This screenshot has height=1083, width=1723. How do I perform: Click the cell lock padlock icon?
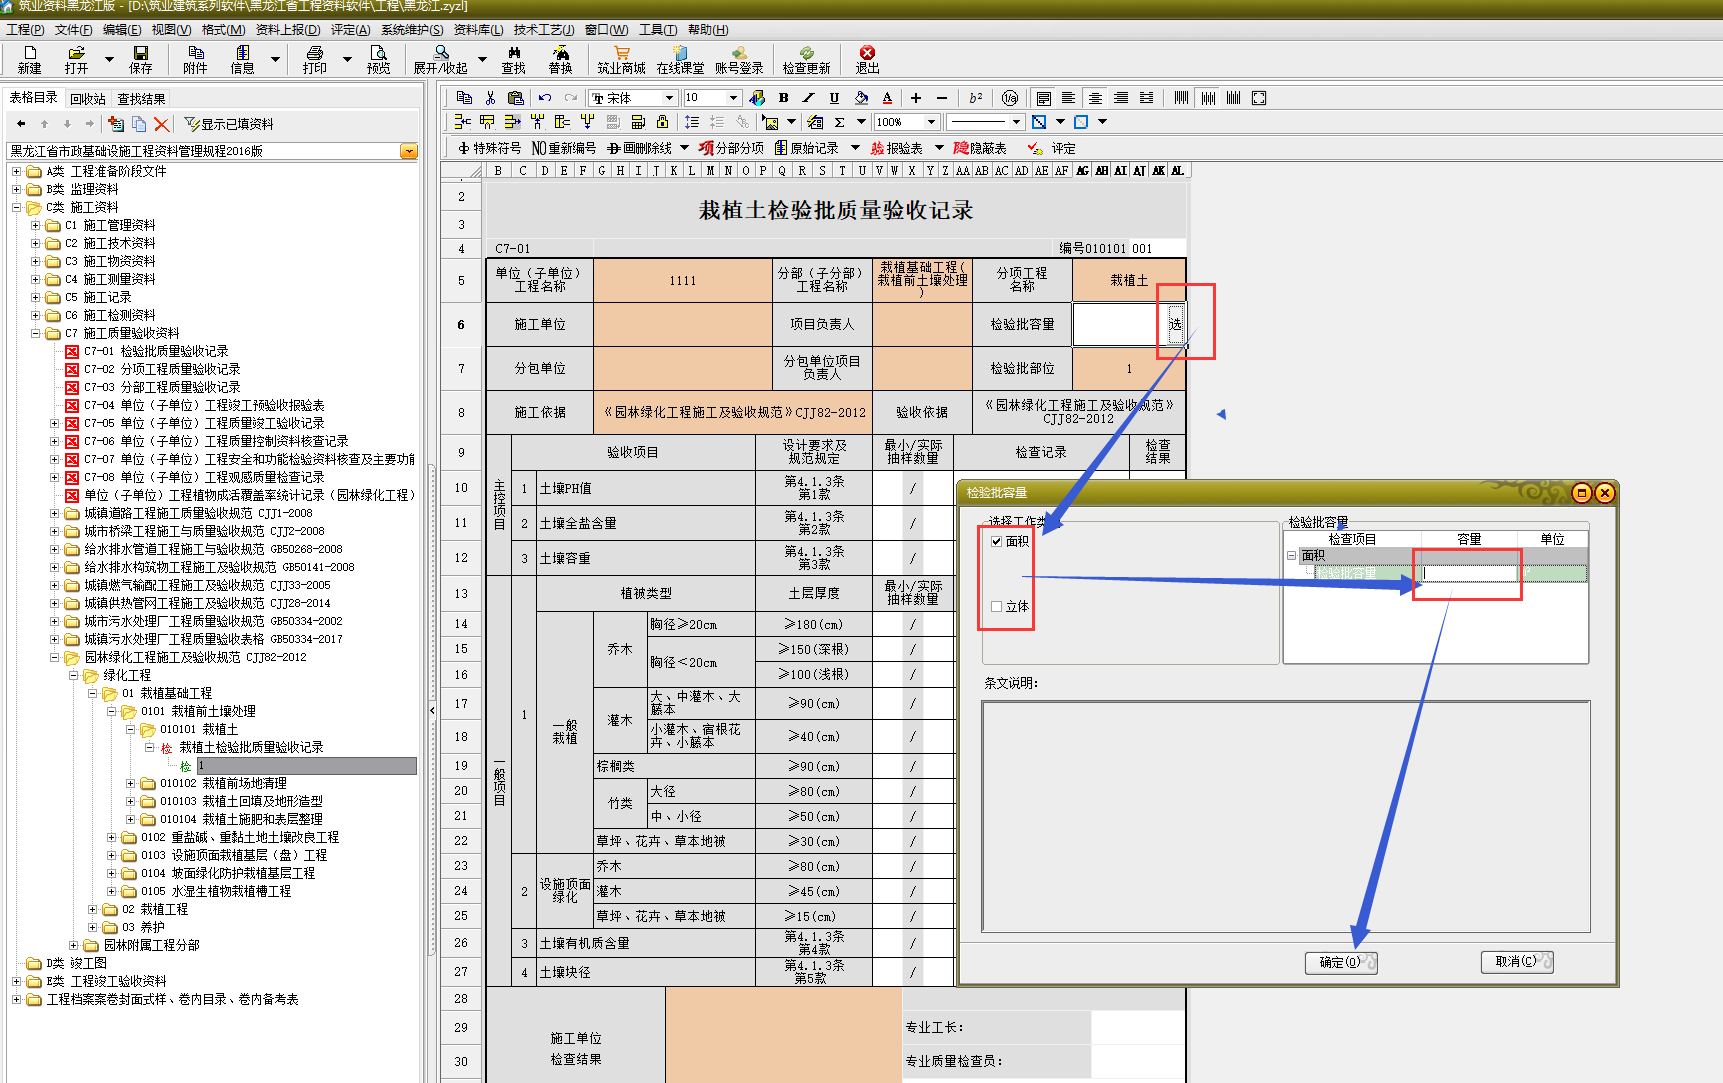tap(662, 122)
